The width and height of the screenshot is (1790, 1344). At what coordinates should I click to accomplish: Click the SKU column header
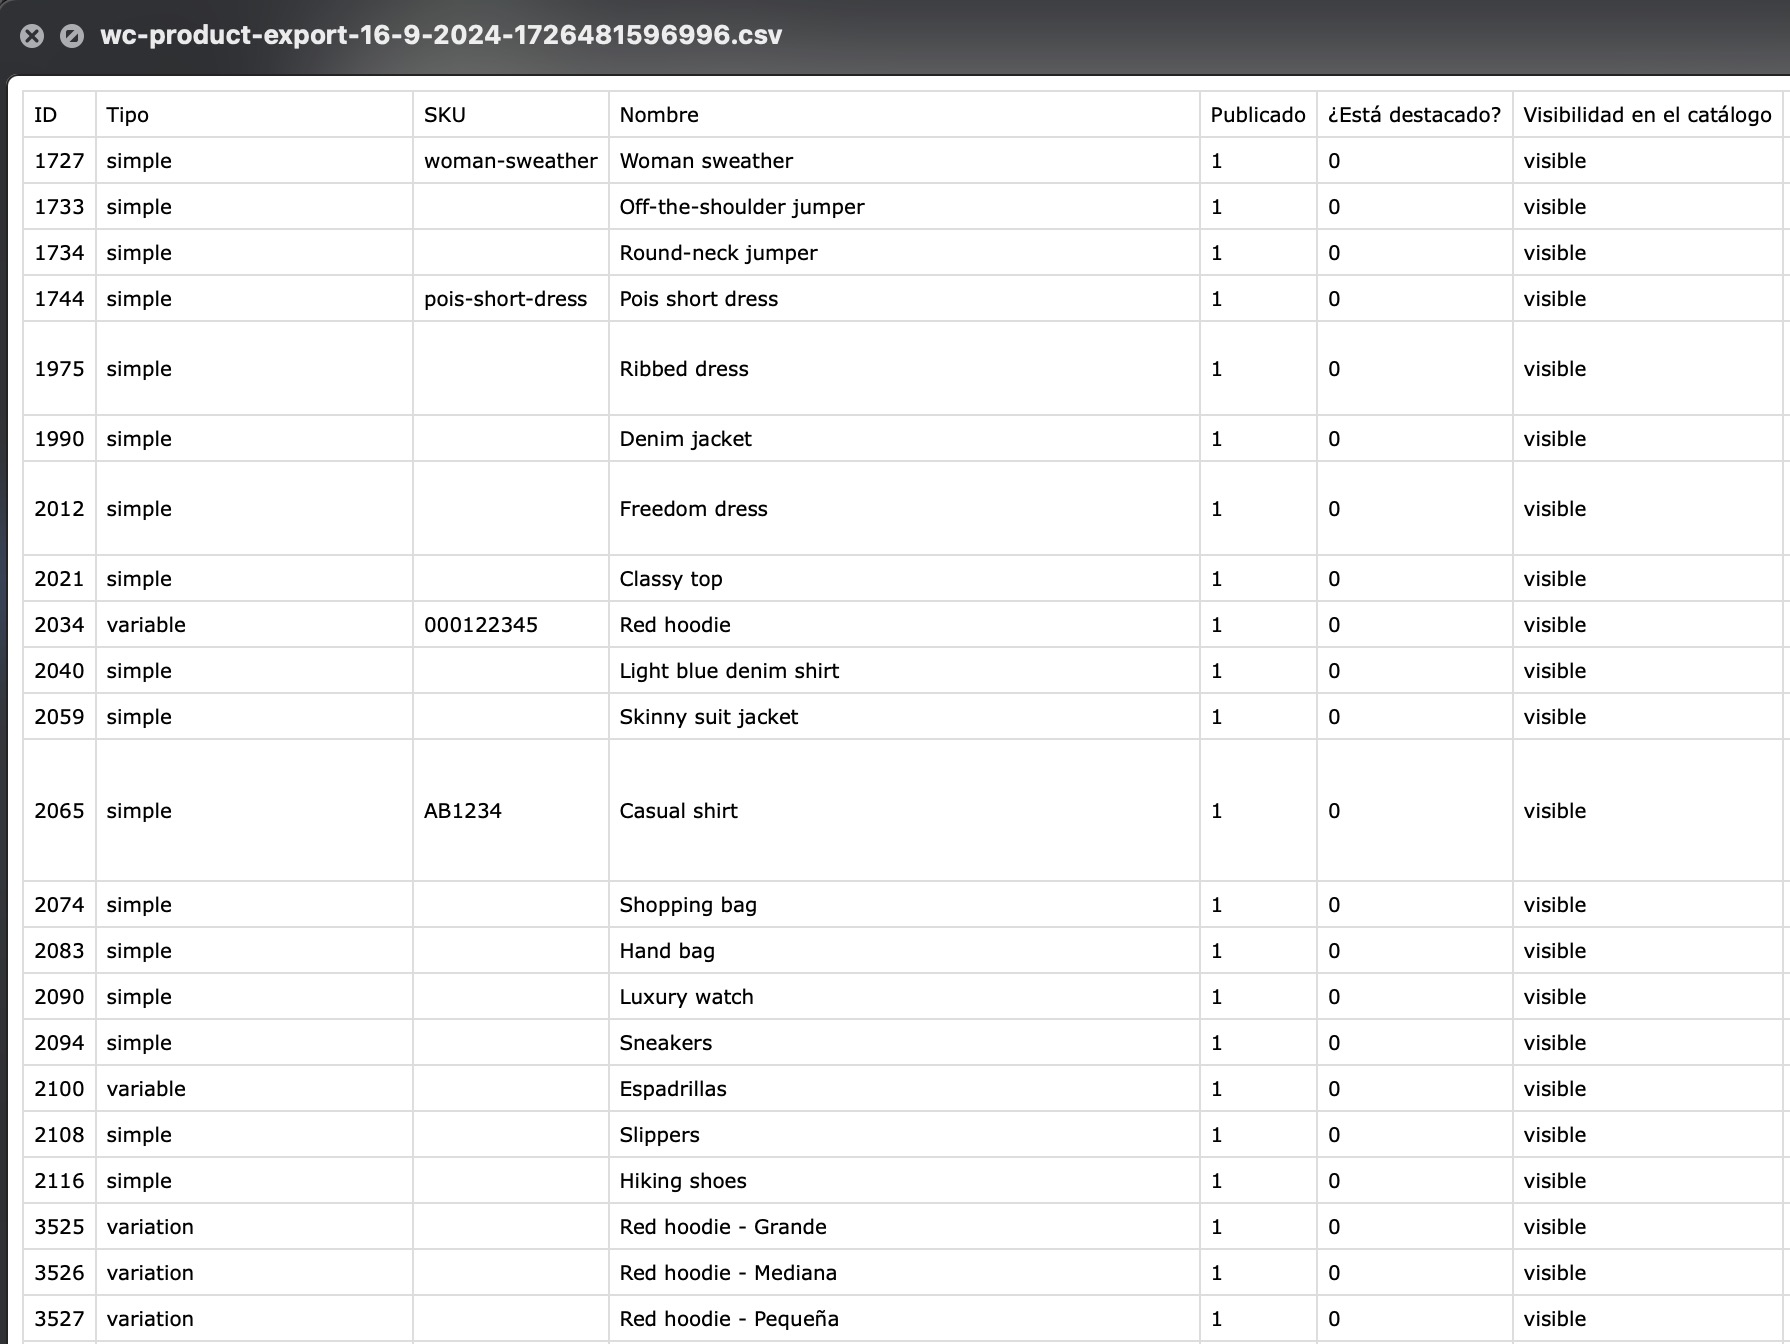point(445,115)
